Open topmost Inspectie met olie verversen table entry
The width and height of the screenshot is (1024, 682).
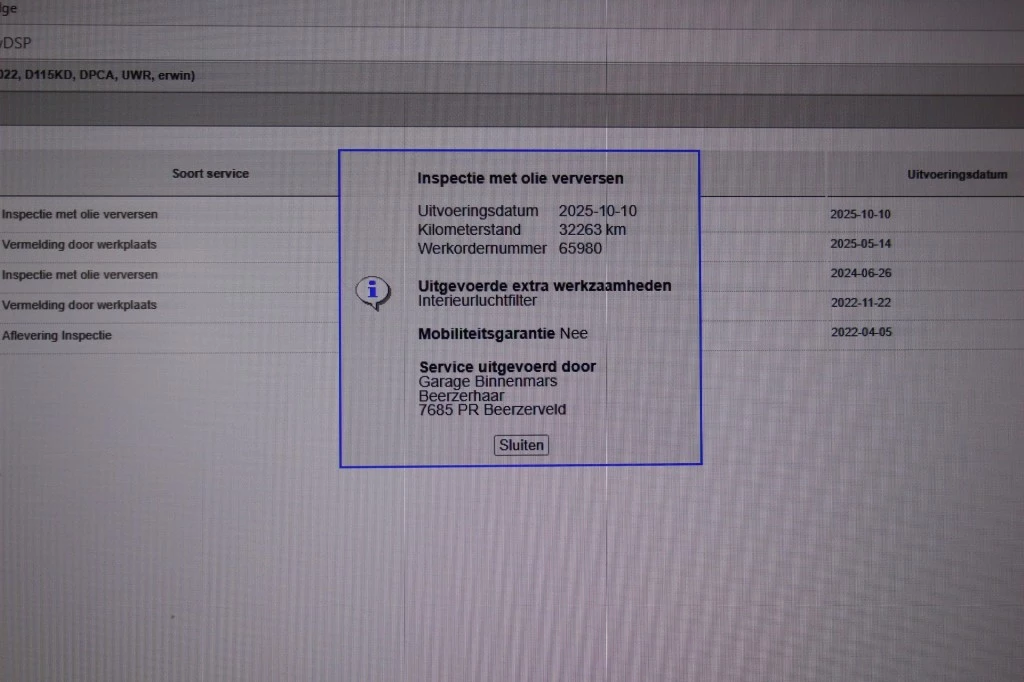[80, 214]
